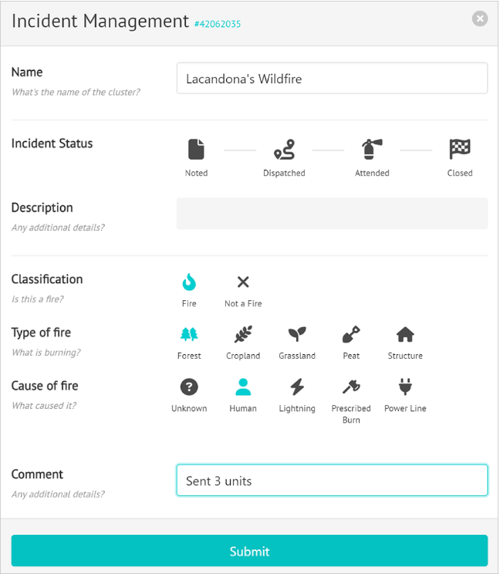Screen dimensions: 500x574
Task: Set cause of fire to Unknown
Action: (x=189, y=387)
